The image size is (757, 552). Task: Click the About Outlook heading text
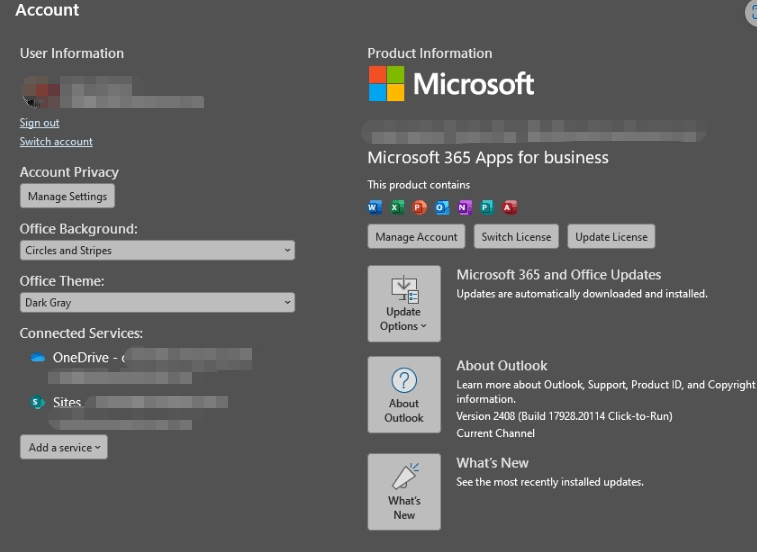502,366
